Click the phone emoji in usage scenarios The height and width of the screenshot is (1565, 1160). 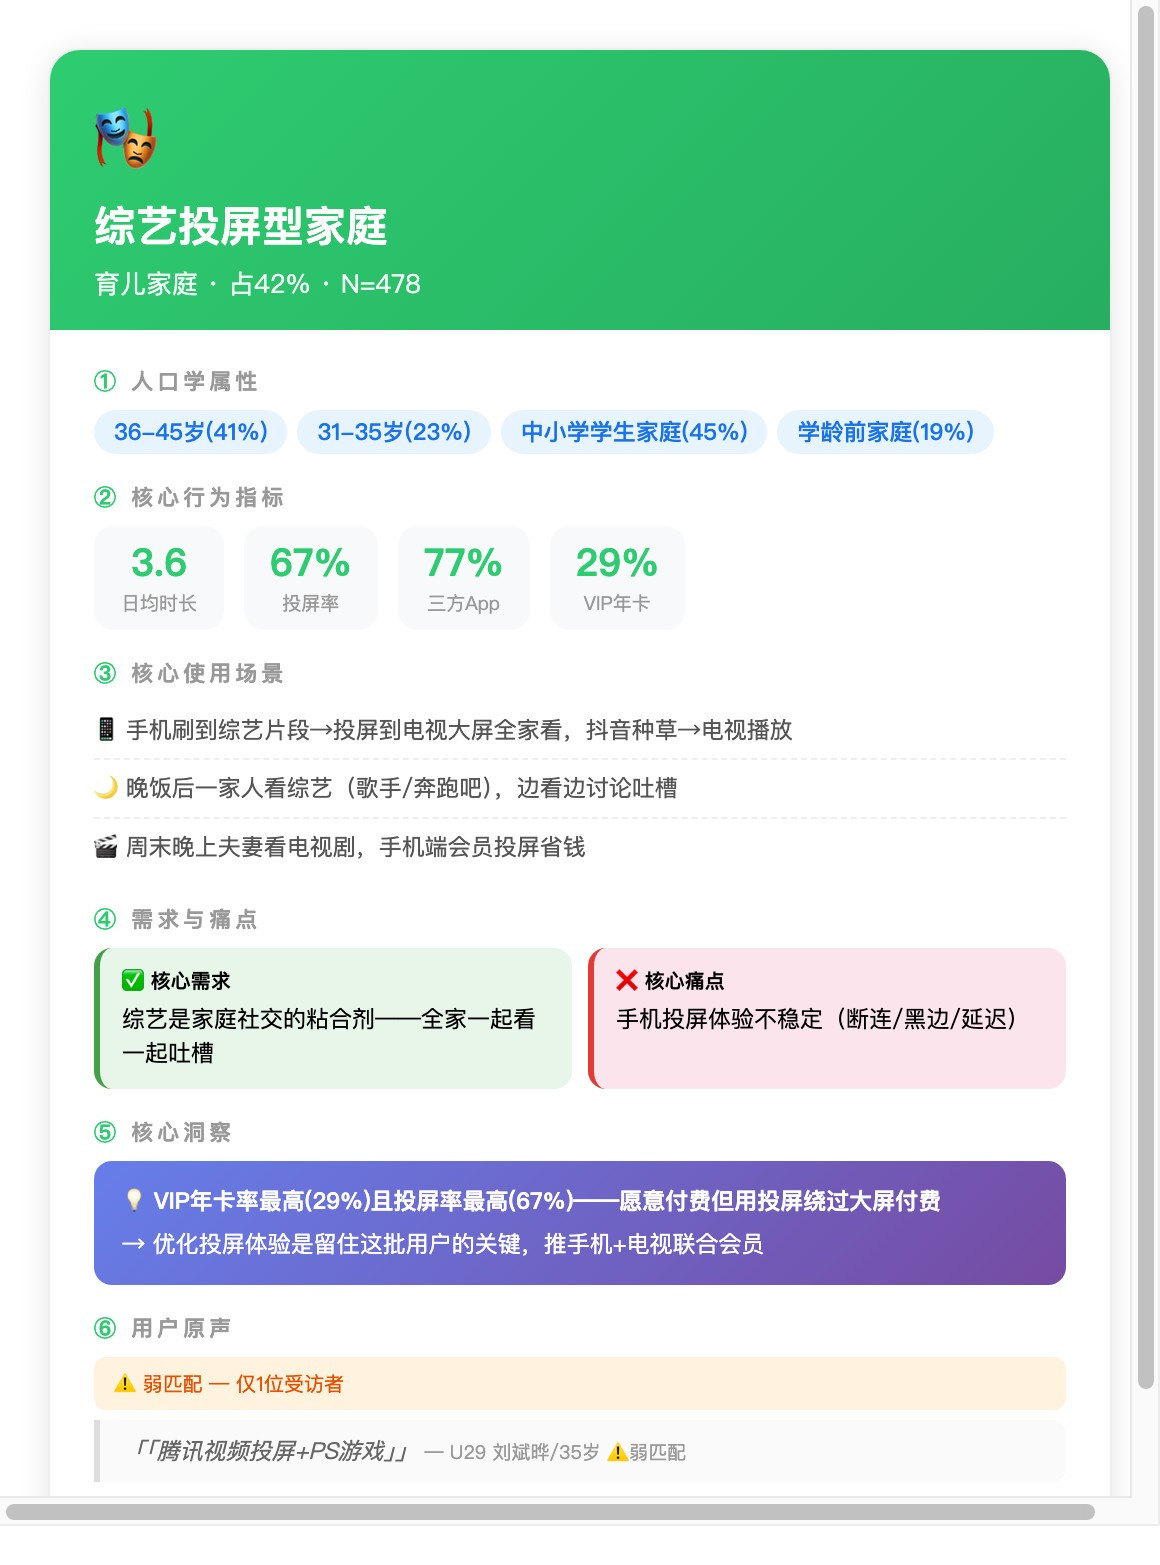tap(106, 729)
